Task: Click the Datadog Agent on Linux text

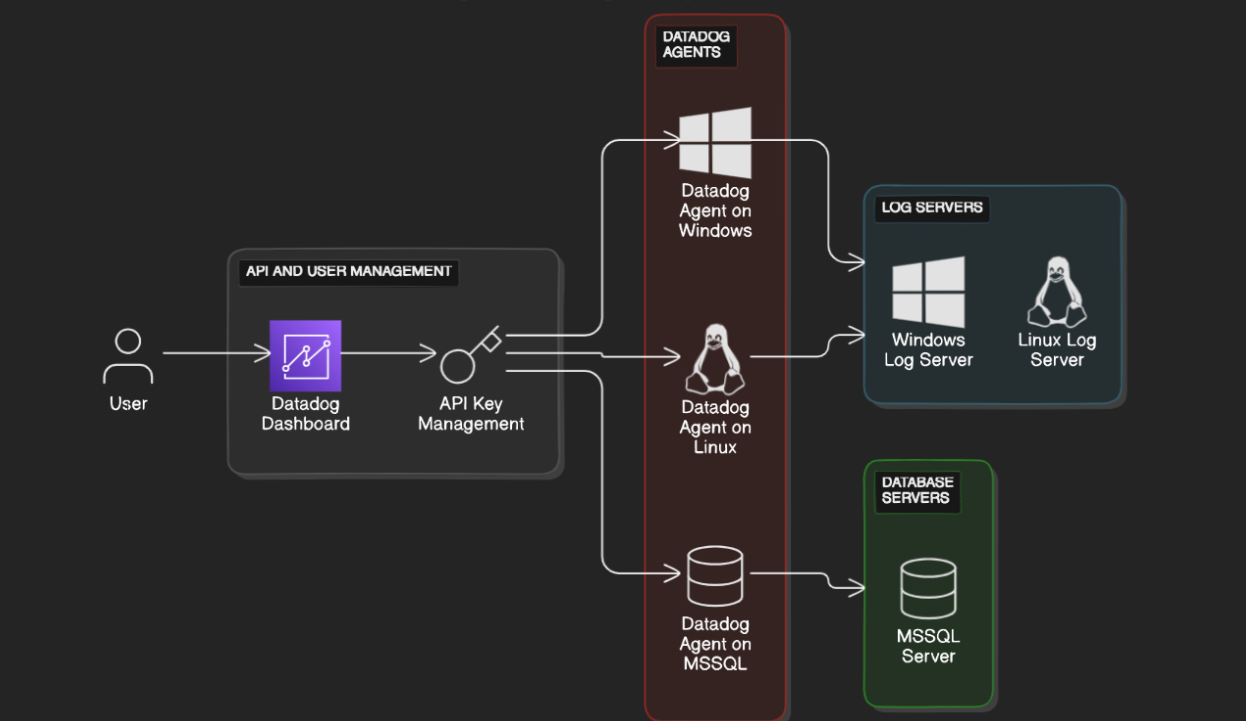Action: coord(715,427)
